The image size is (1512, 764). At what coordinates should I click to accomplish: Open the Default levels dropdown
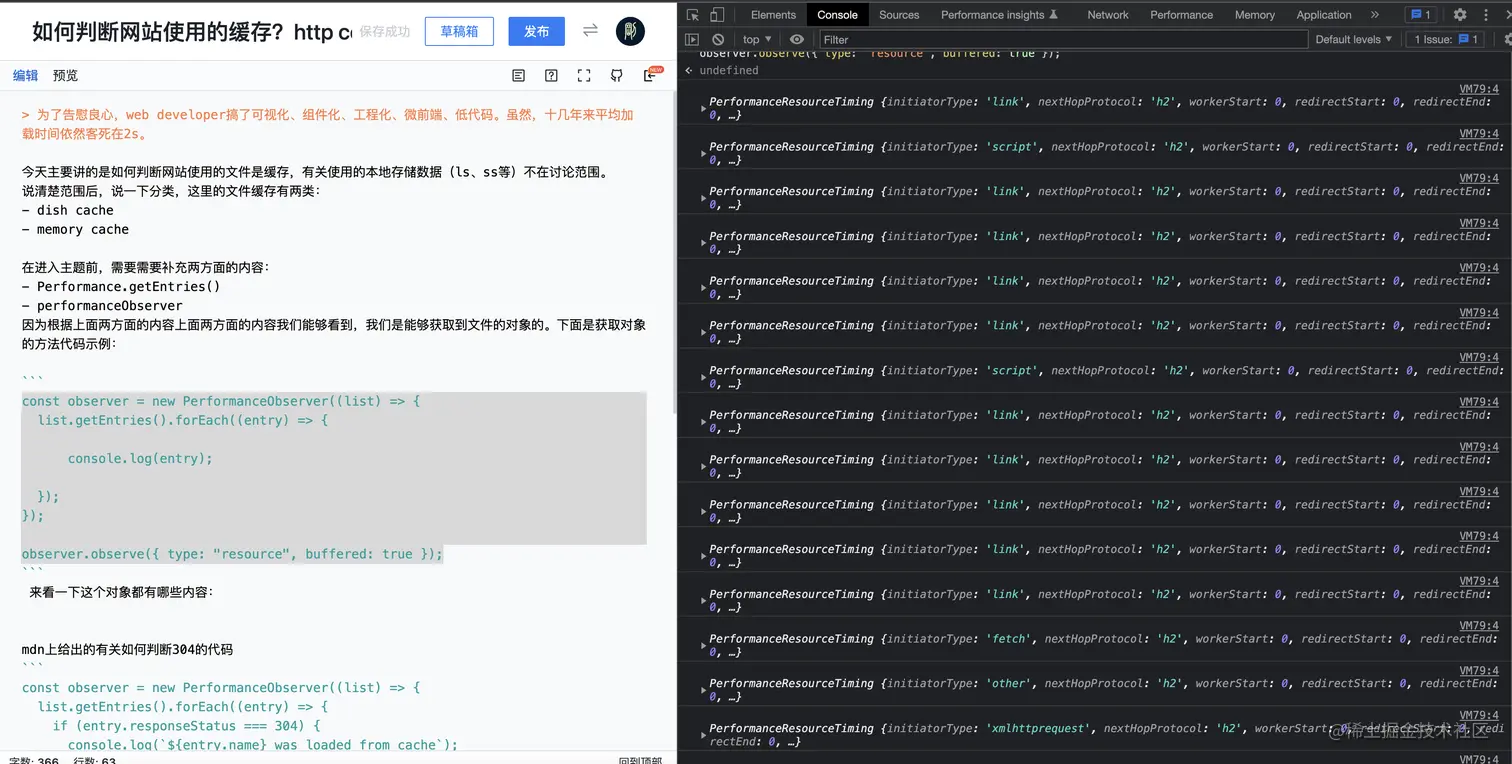point(1354,40)
